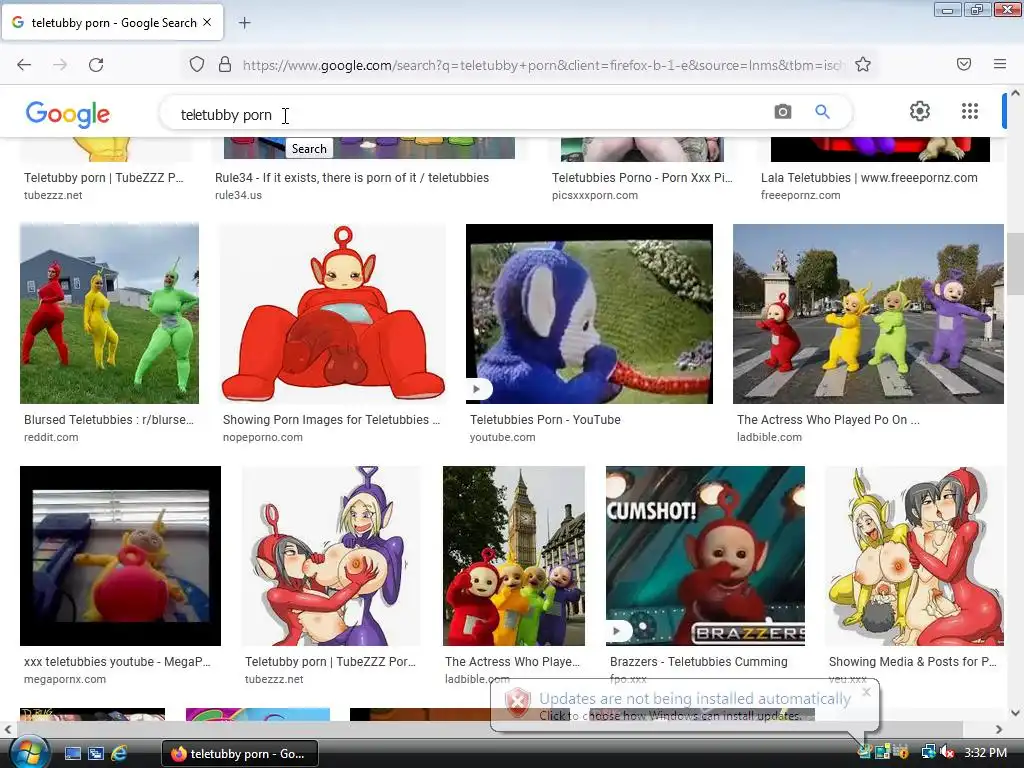Click the horizontal scrollbar right arrow
Image resolution: width=1024 pixels, height=768 pixels.
(x=999, y=729)
